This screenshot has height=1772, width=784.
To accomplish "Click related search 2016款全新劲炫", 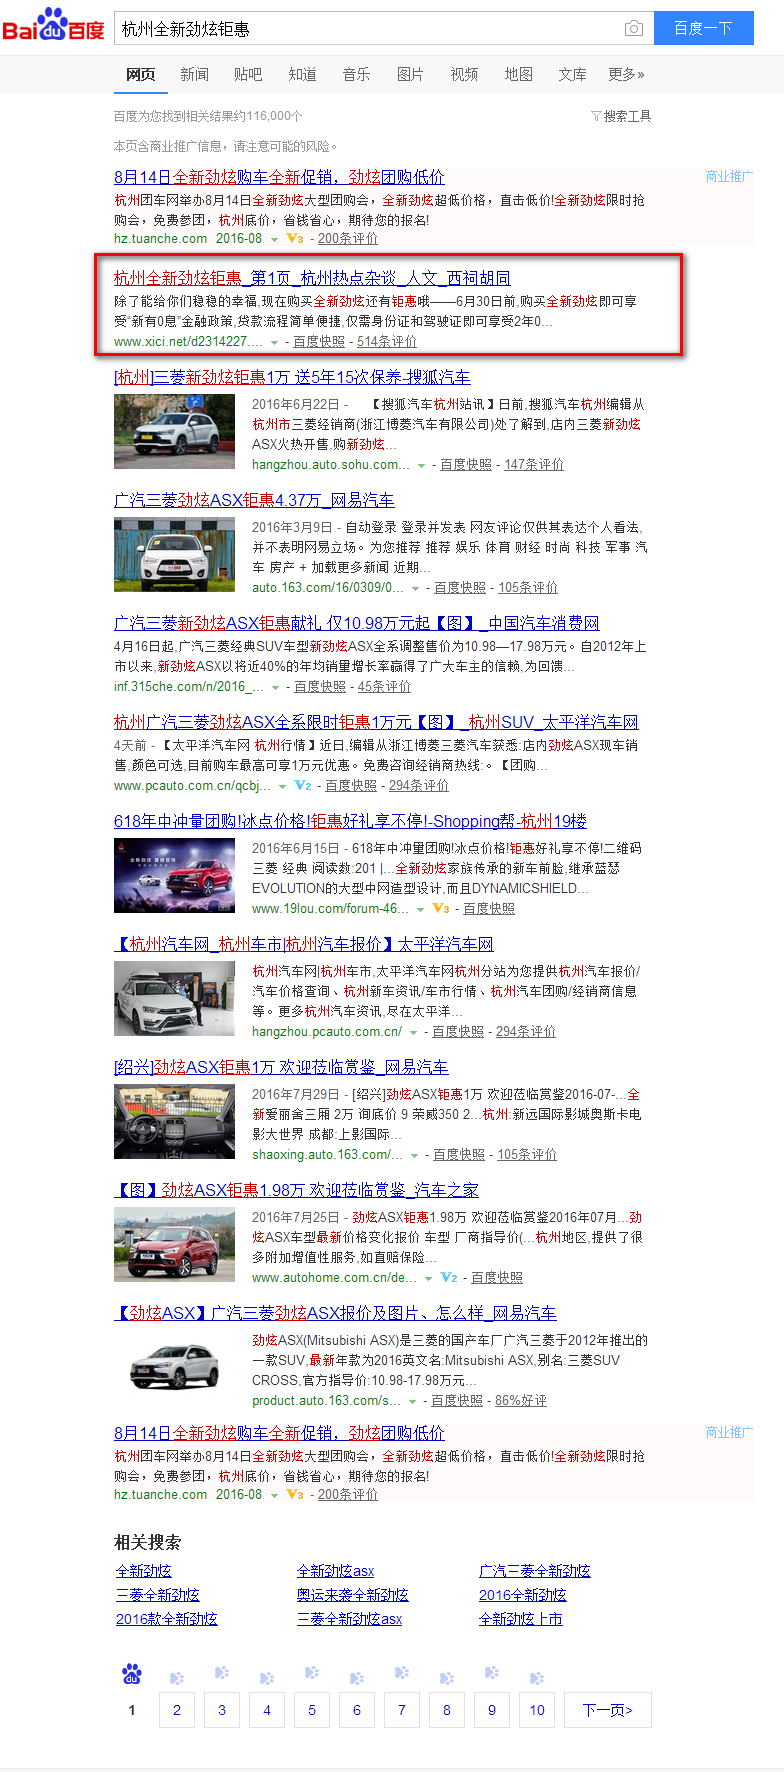I will tap(167, 1619).
